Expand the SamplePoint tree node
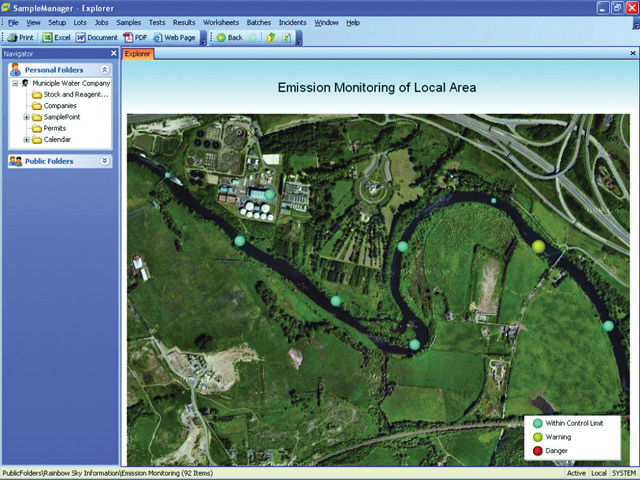The image size is (640, 480). point(26,117)
